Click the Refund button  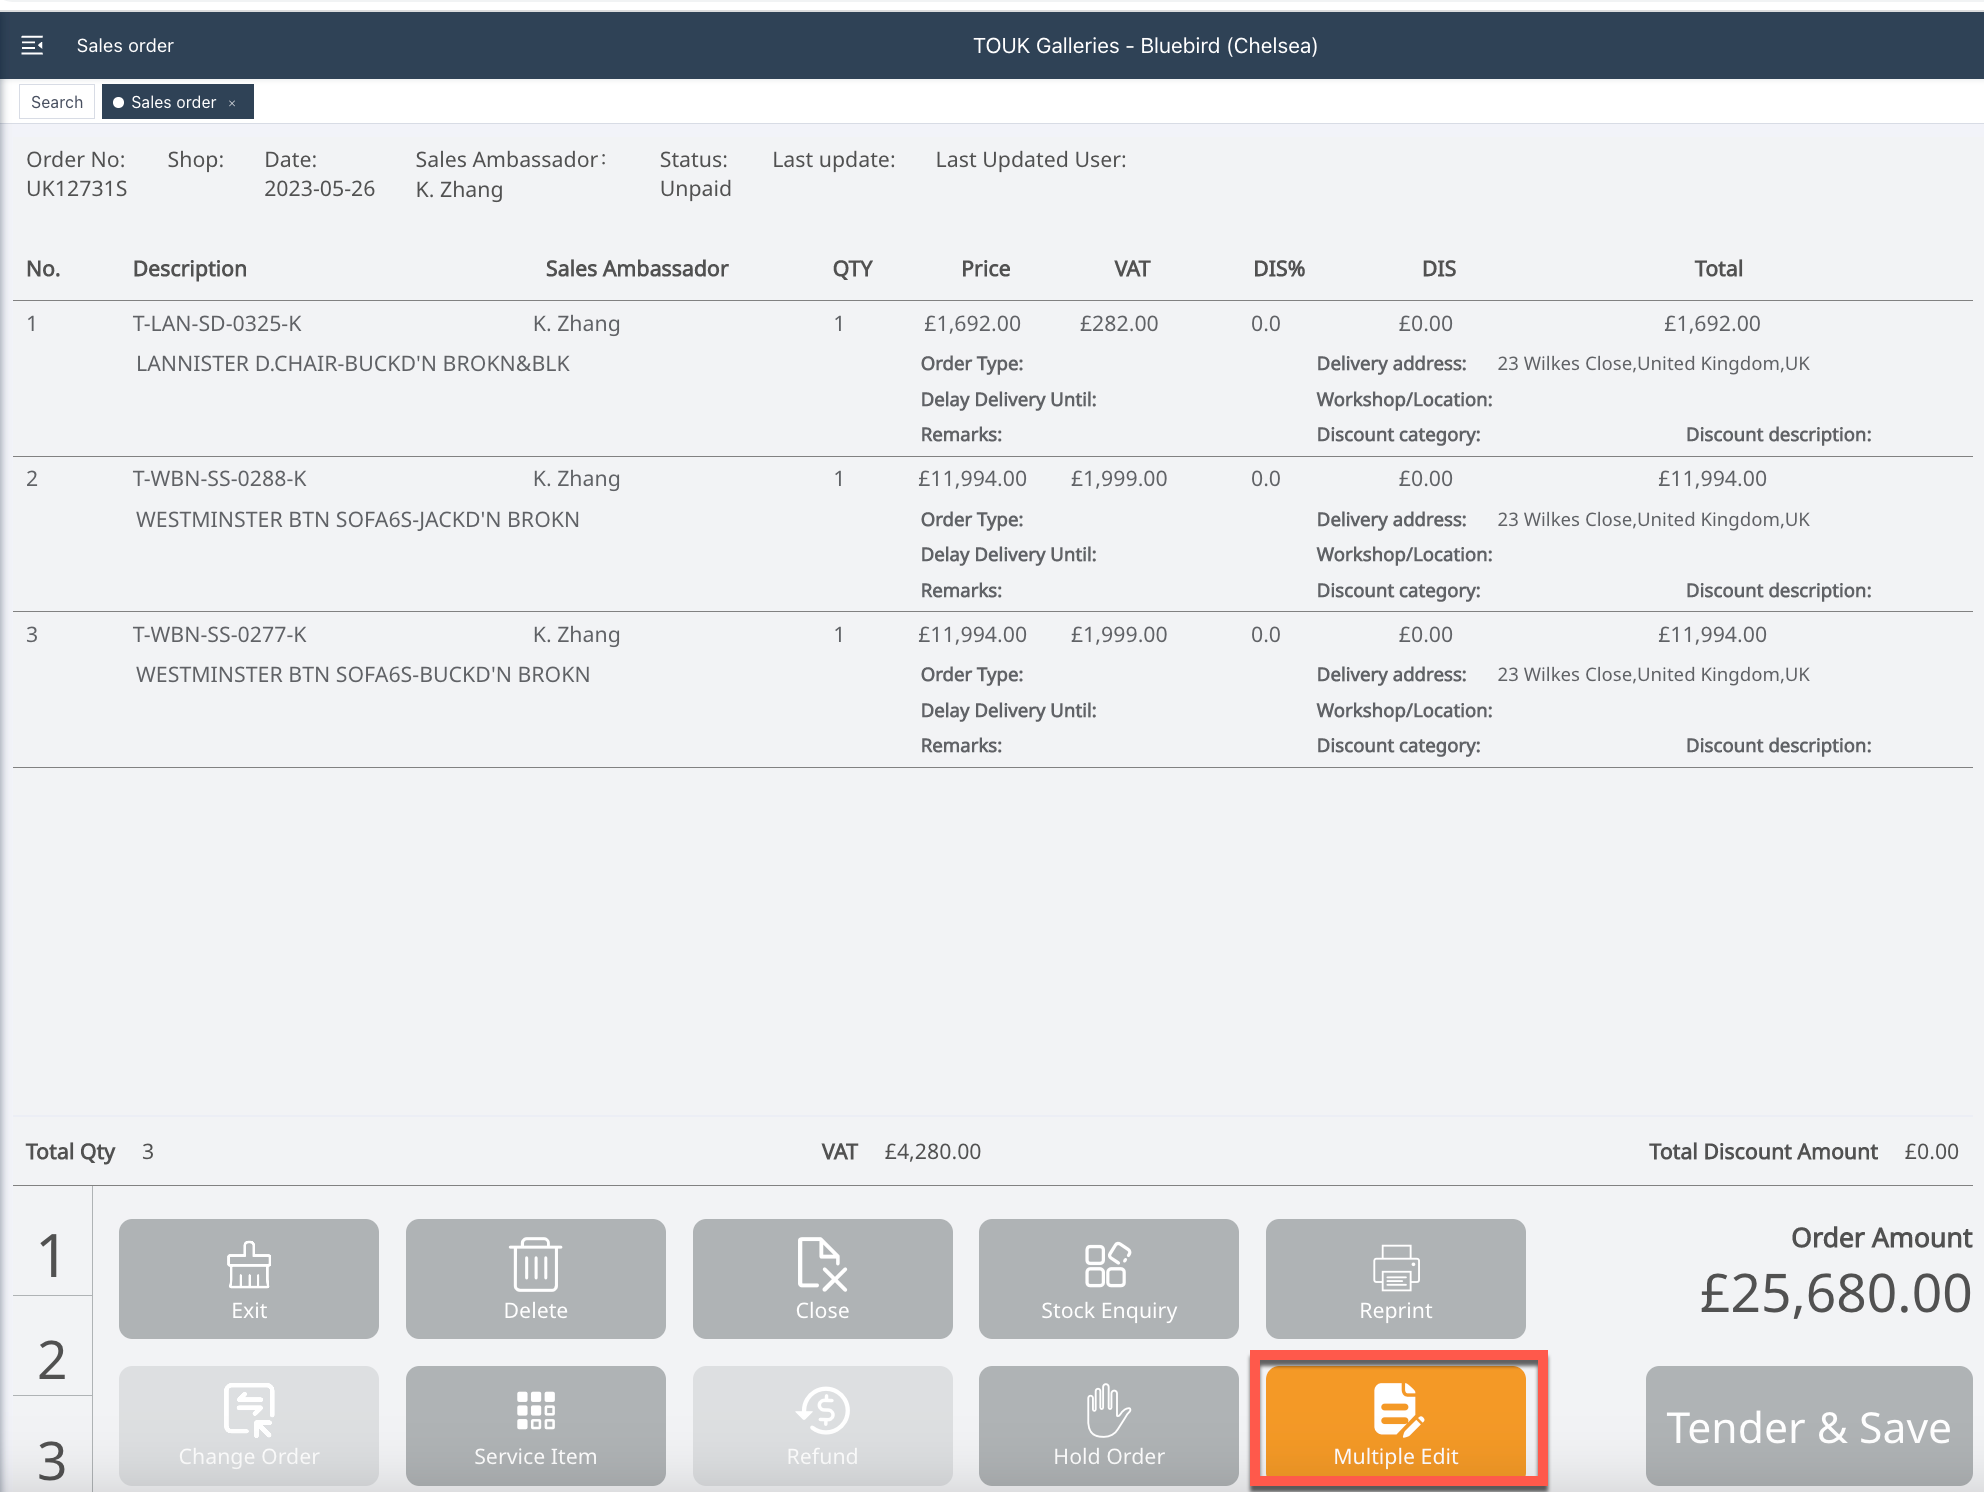tap(822, 1424)
